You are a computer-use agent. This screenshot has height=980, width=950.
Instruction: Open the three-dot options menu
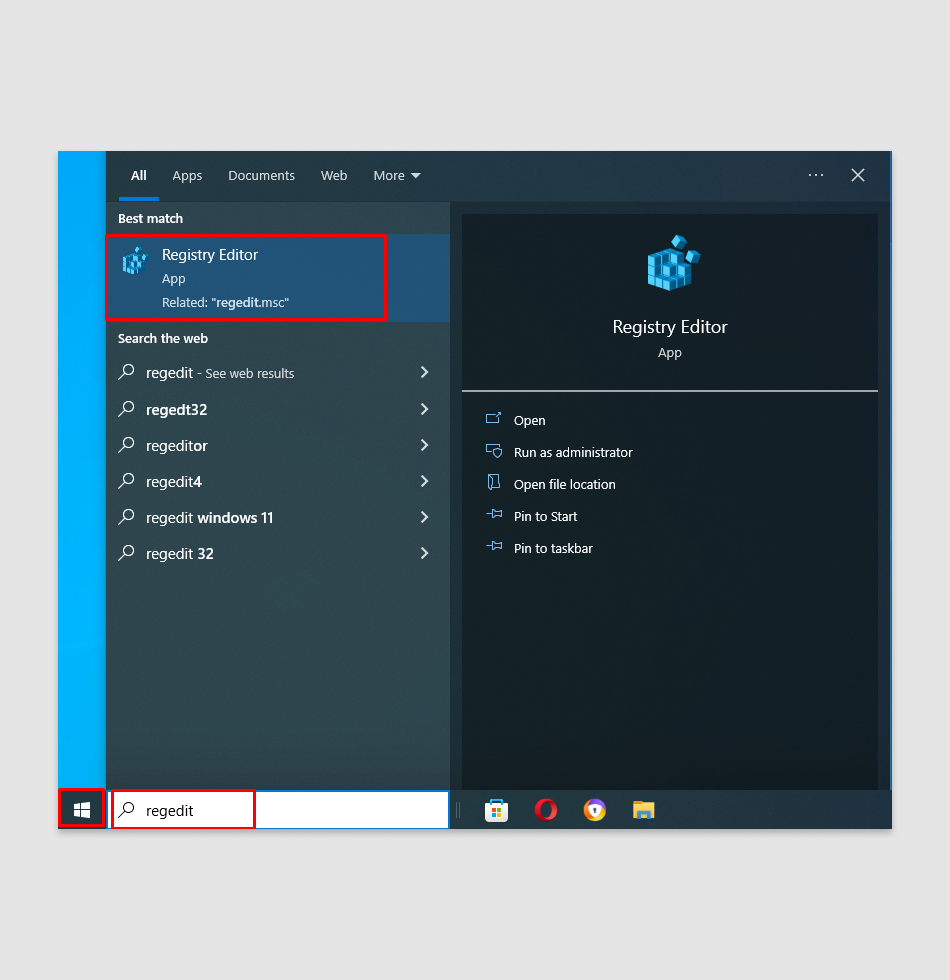[816, 175]
